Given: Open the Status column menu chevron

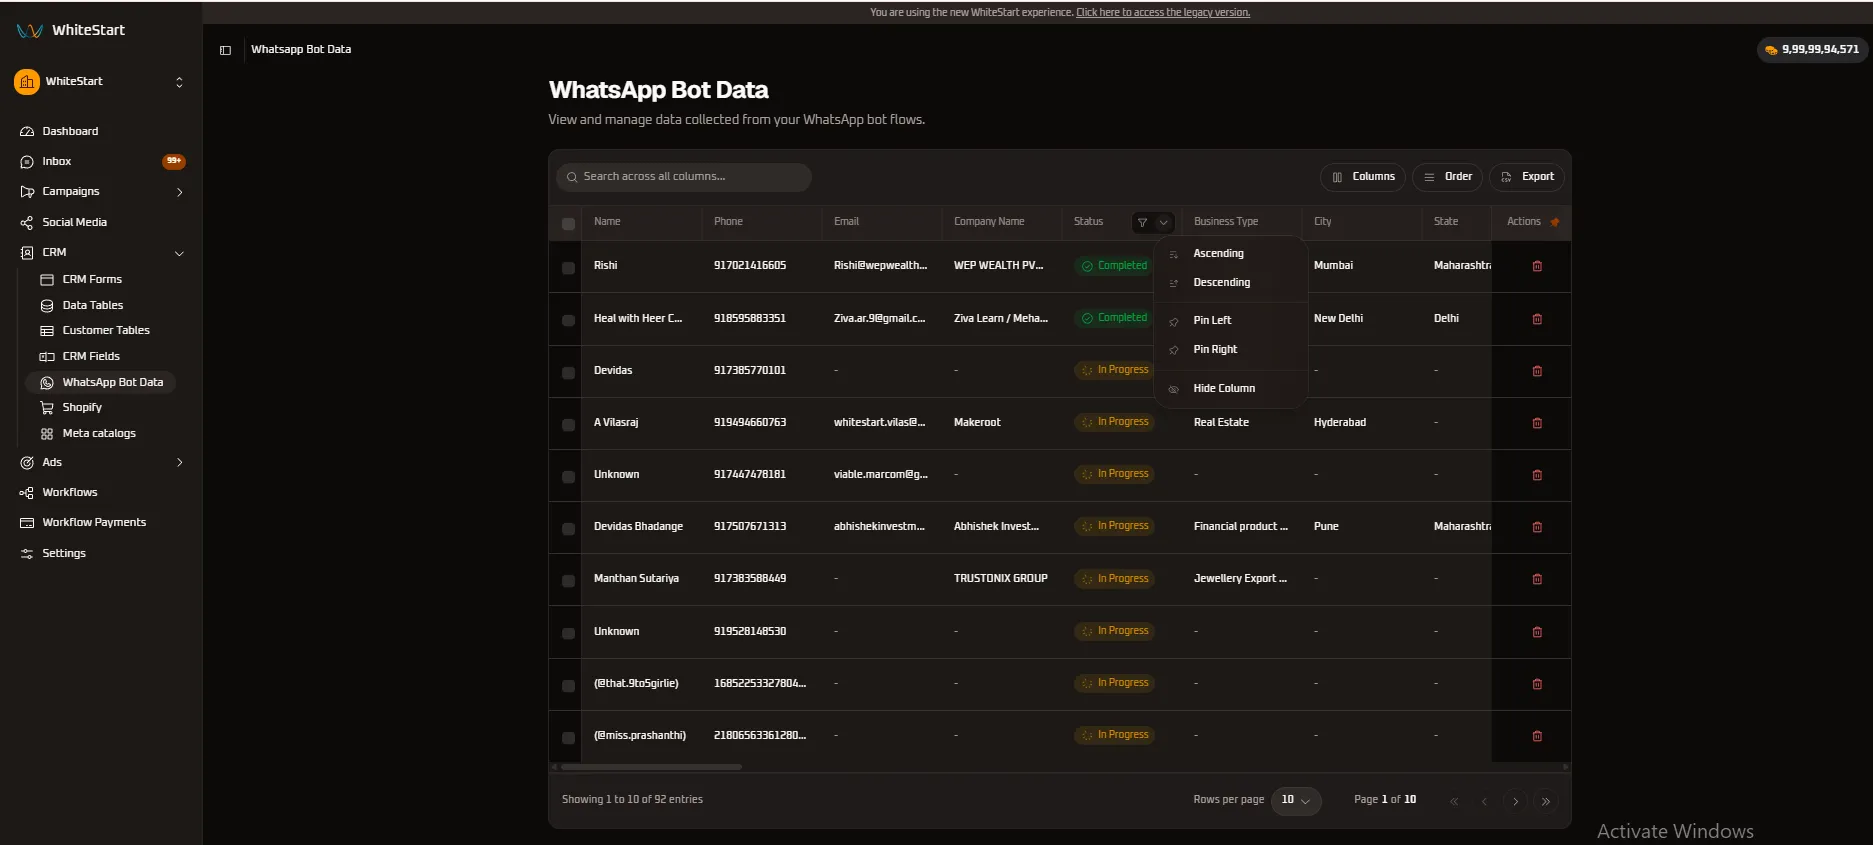Looking at the screenshot, I should coord(1163,222).
